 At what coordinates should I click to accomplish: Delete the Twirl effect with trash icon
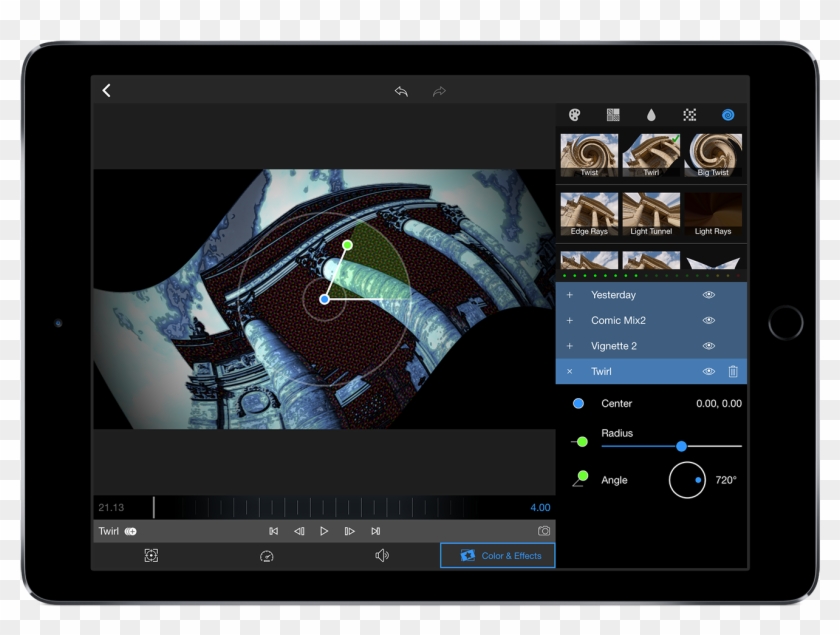tap(733, 371)
